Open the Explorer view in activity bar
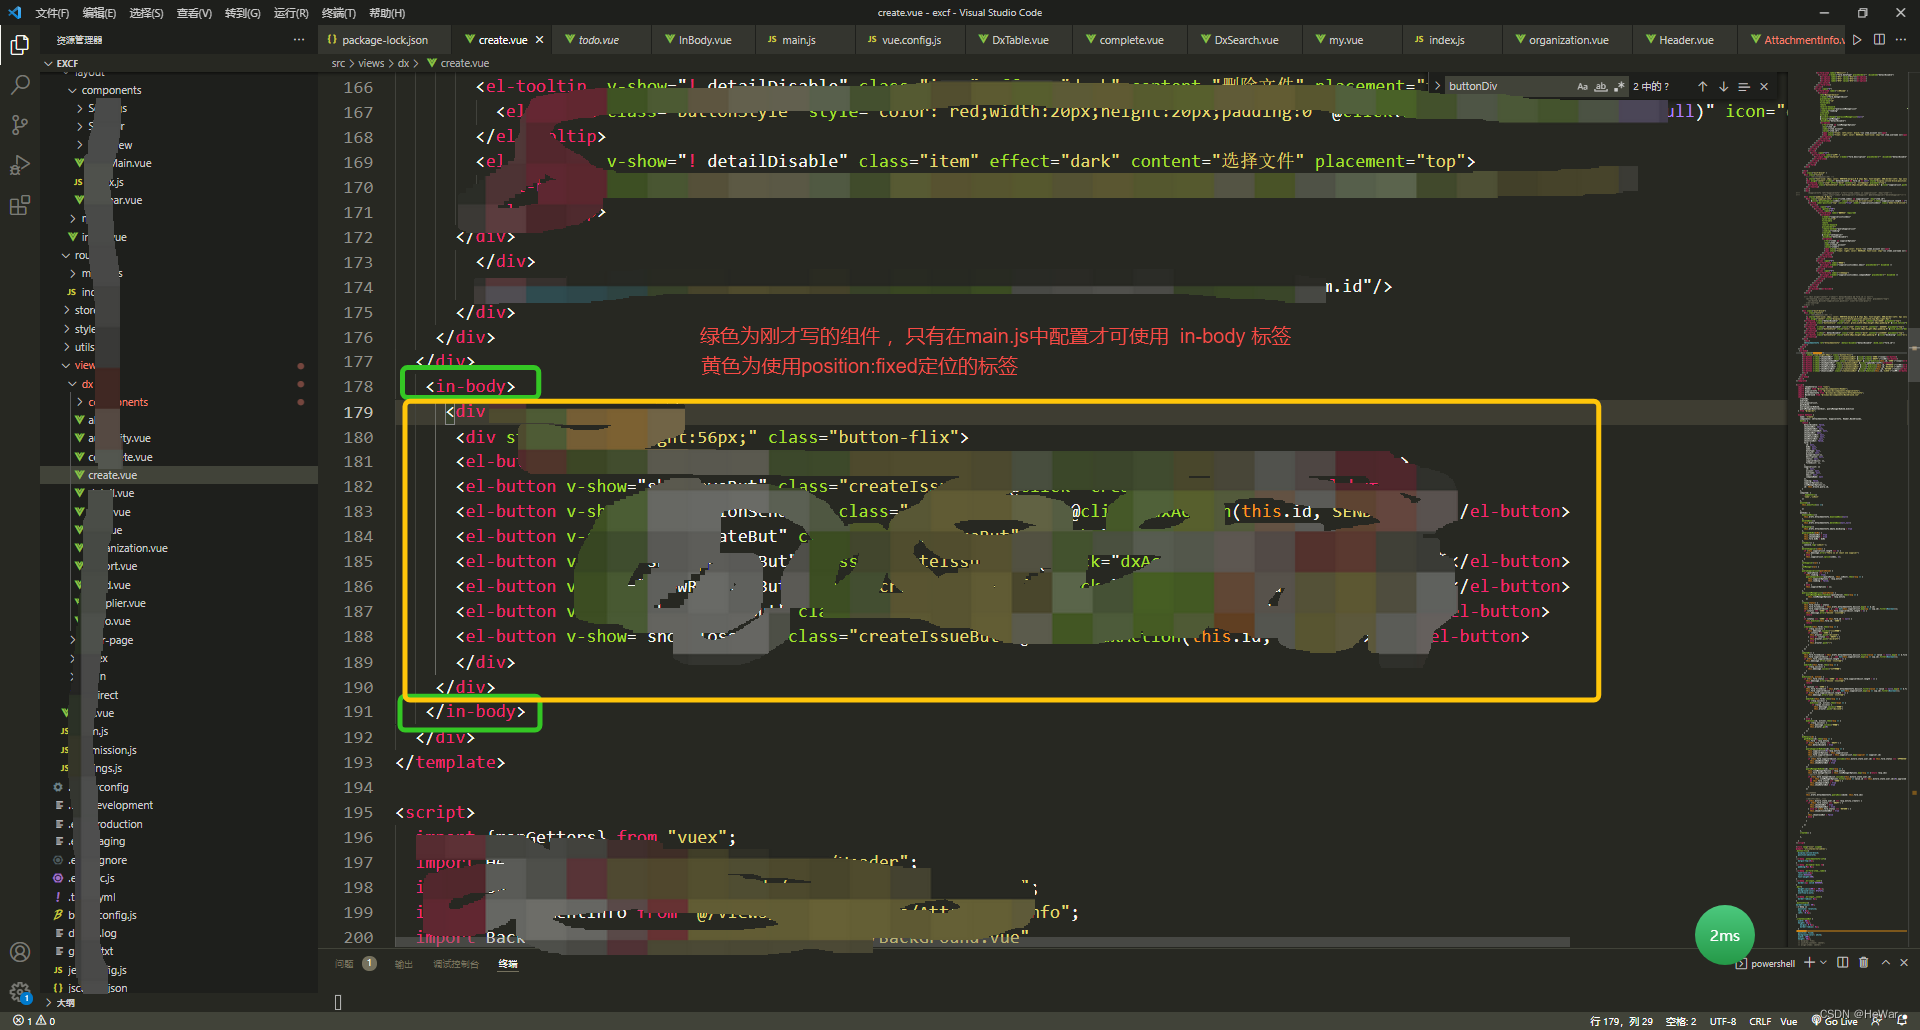This screenshot has width=1920, height=1030. (20, 45)
